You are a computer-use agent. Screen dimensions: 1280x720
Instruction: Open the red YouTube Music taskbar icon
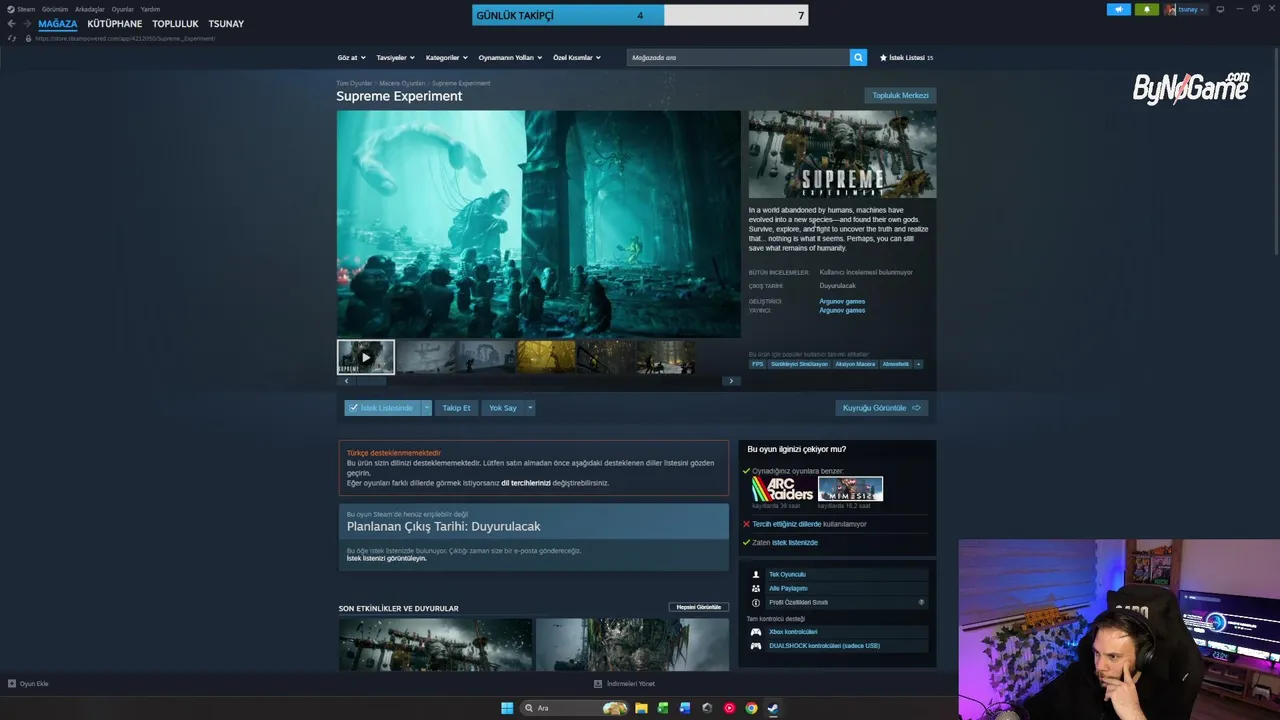[729, 708]
